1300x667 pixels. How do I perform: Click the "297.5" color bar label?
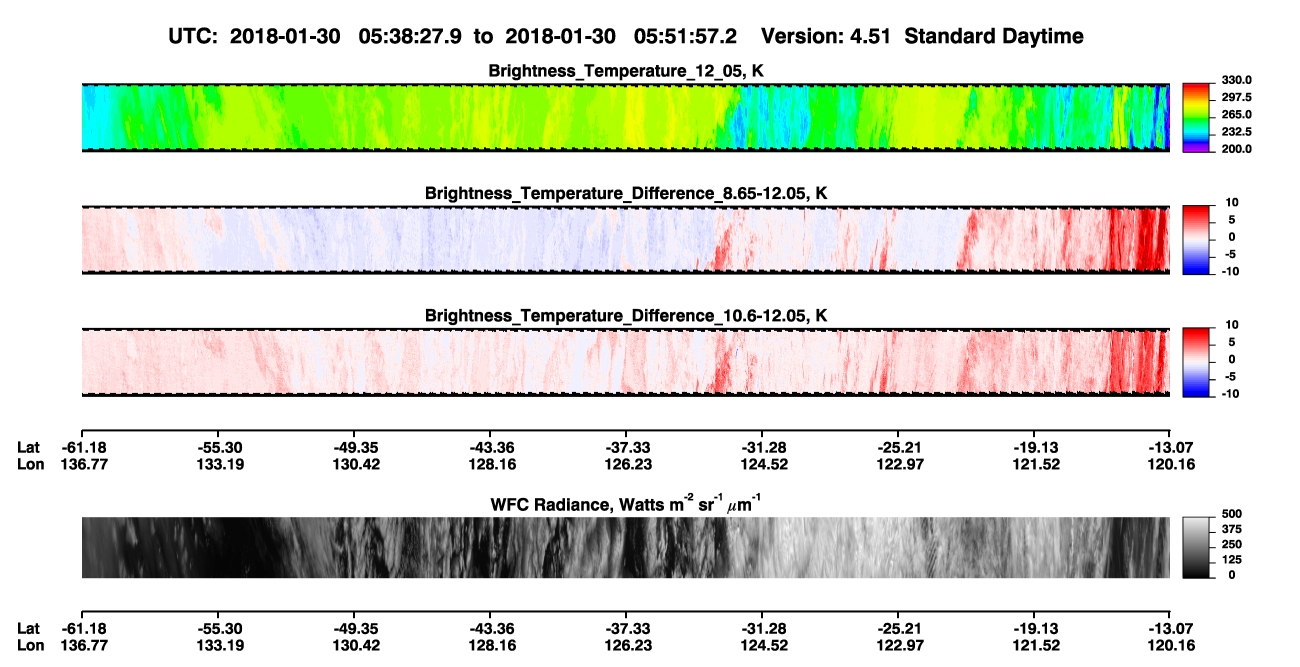pos(1237,97)
